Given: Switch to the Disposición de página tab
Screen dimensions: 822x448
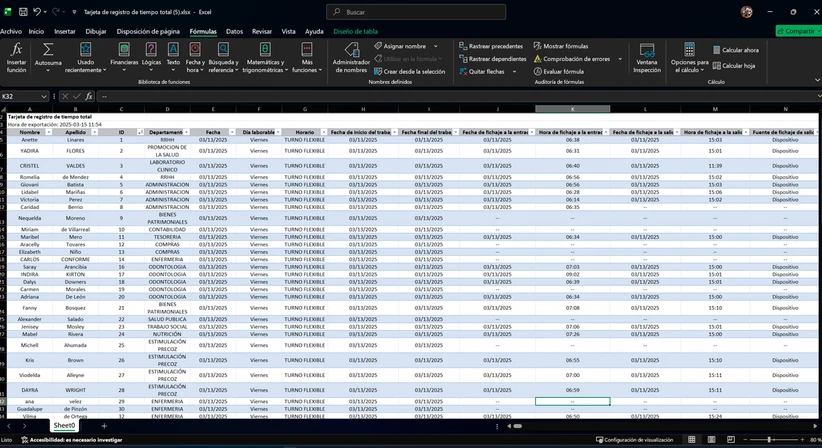Looking at the screenshot, I should [148, 31].
